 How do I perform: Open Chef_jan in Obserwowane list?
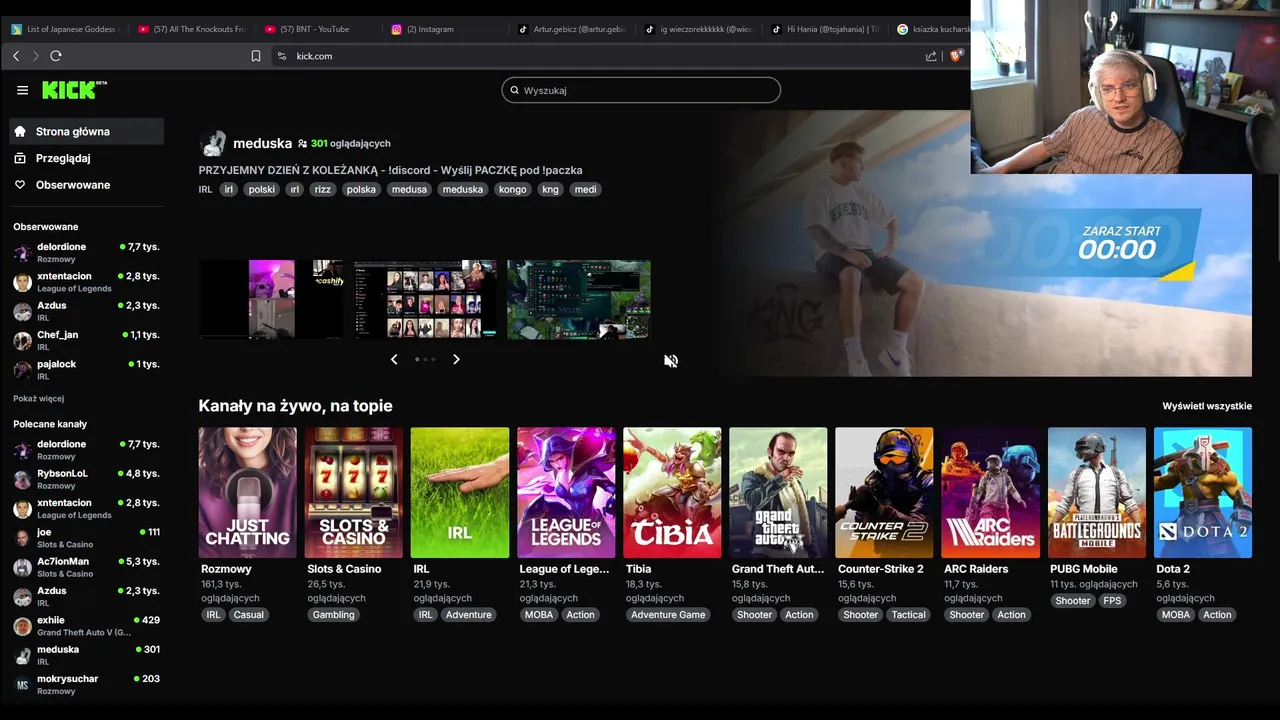click(x=86, y=341)
